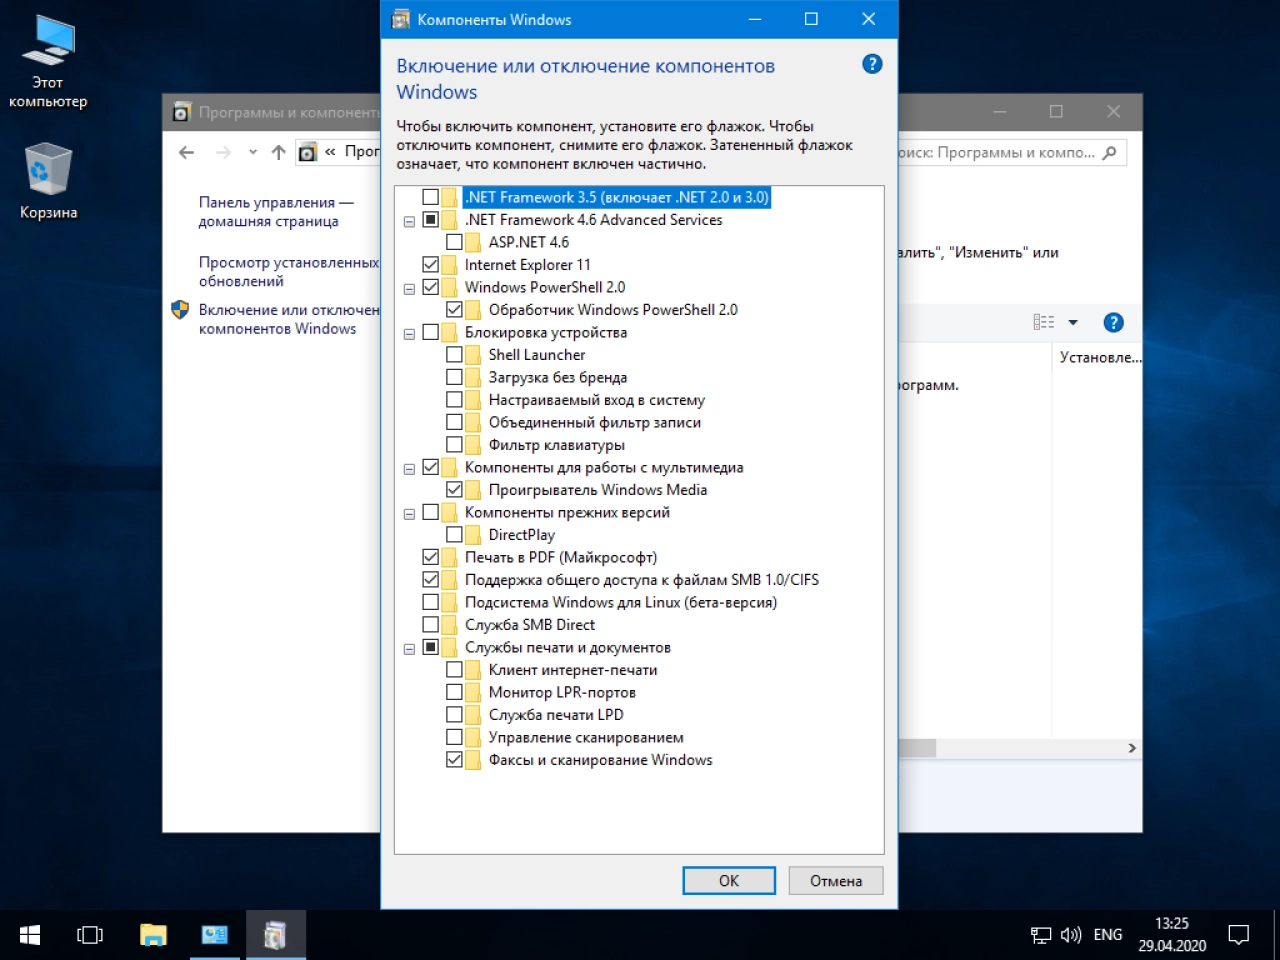
Task: Open the Action Center notifications icon
Action: click(x=1239, y=935)
